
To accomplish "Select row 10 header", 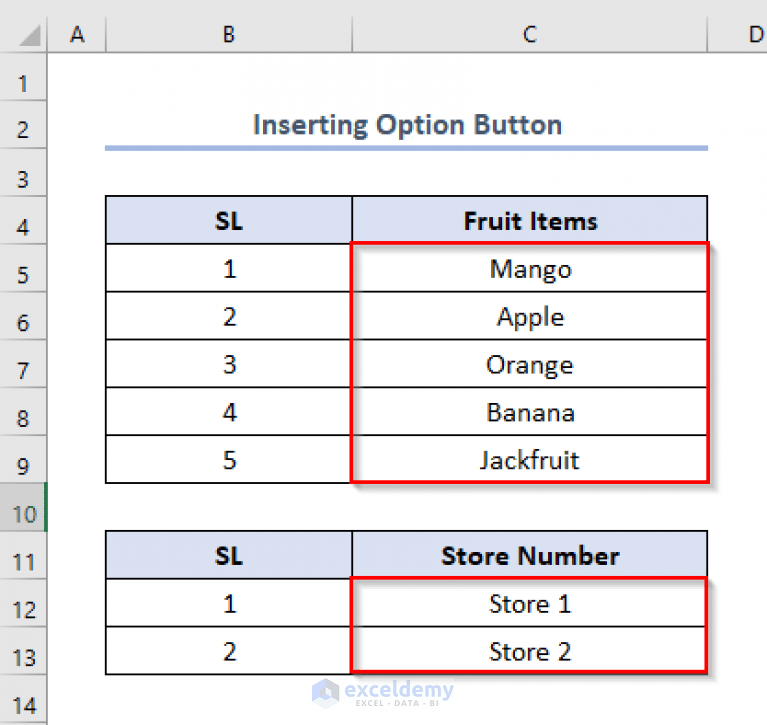I will (x=23, y=508).
